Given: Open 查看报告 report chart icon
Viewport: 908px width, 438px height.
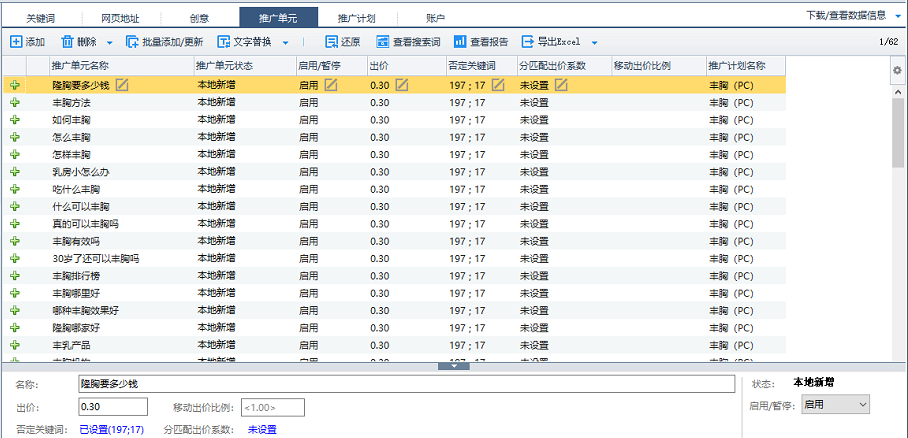Looking at the screenshot, I should (459, 42).
